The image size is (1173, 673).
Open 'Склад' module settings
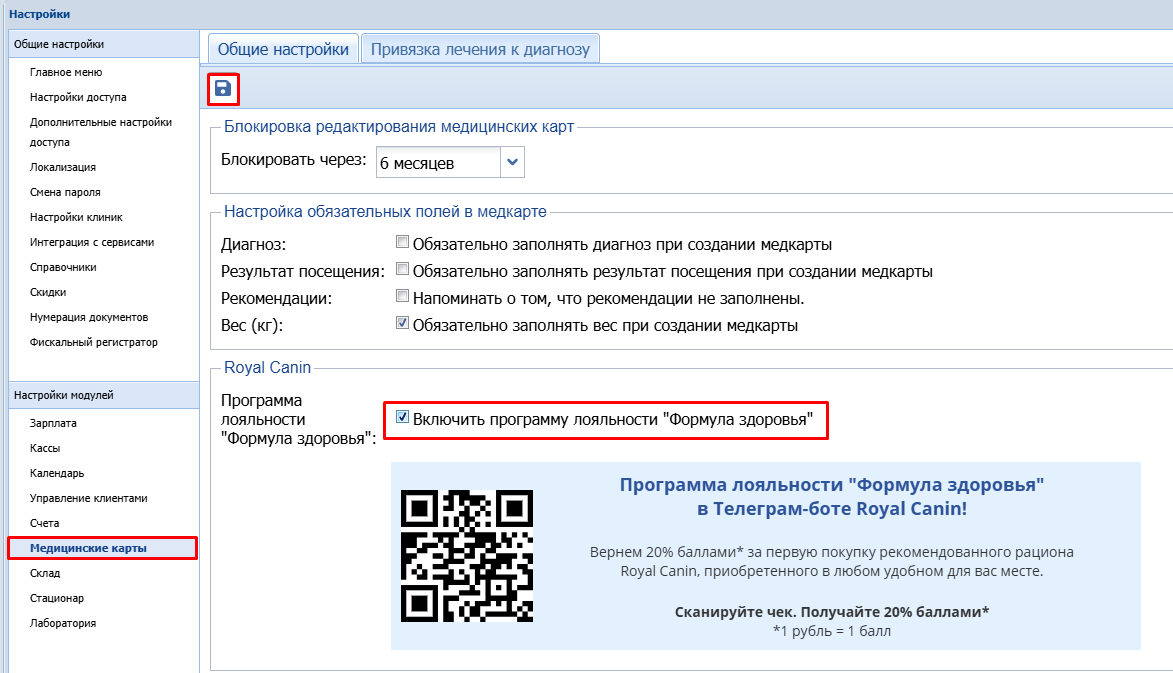(45, 574)
